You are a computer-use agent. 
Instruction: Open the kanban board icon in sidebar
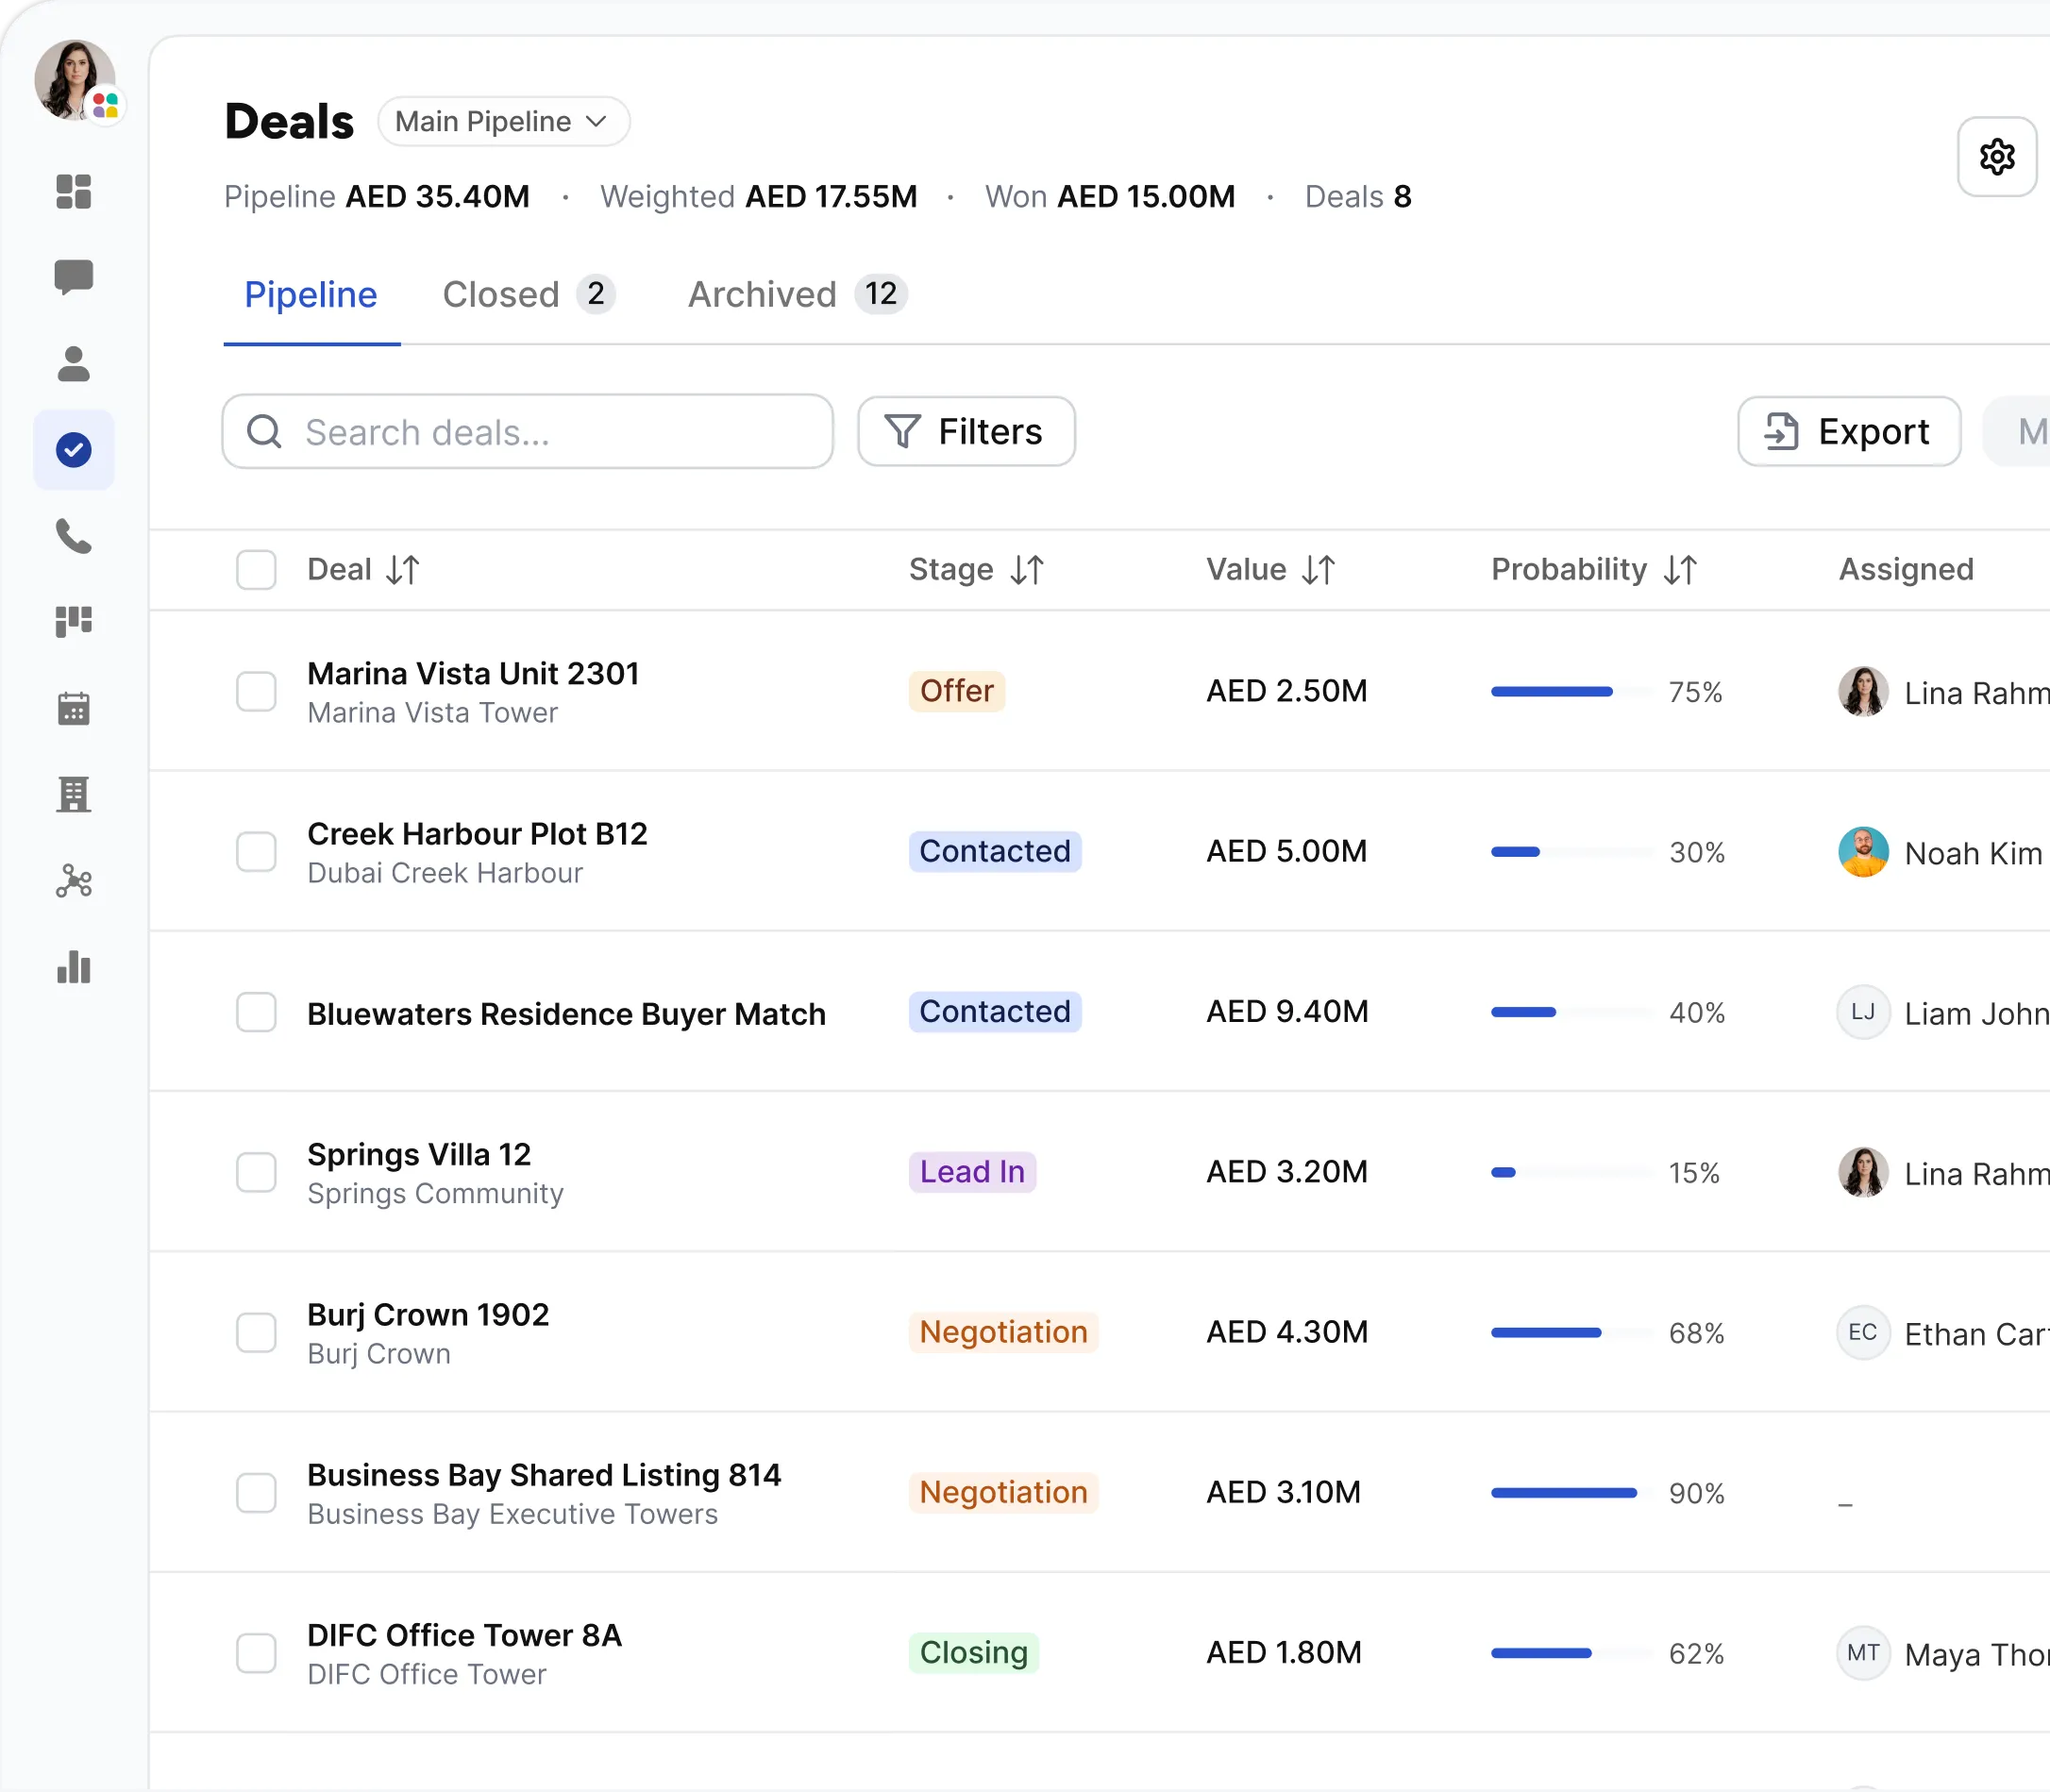pyautogui.click(x=74, y=622)
